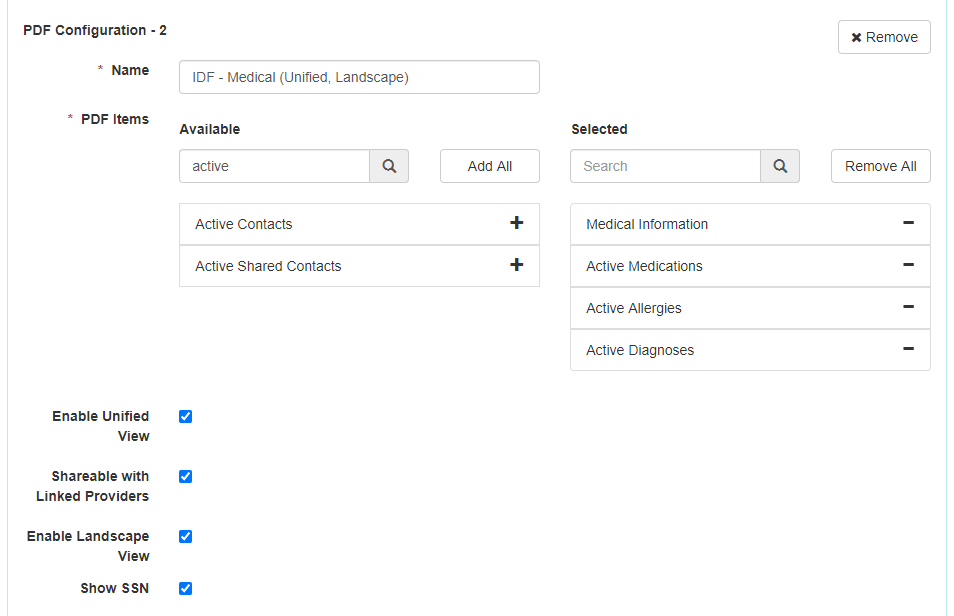
Task: Click the Remove All button
Action: (x=880, y=166)
